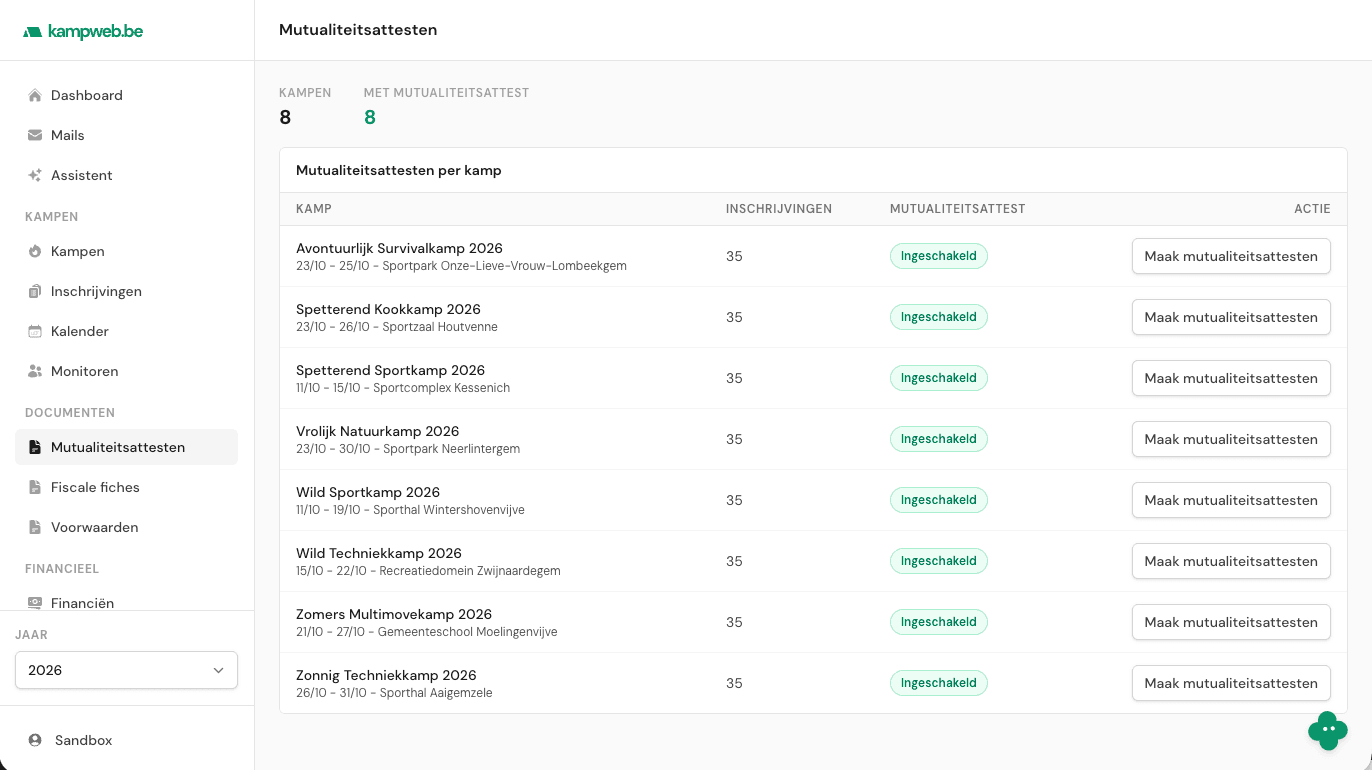
Task: Select the Vrolijk Natuurkamp 2026 camp name
Action: [x=378, y=431]
